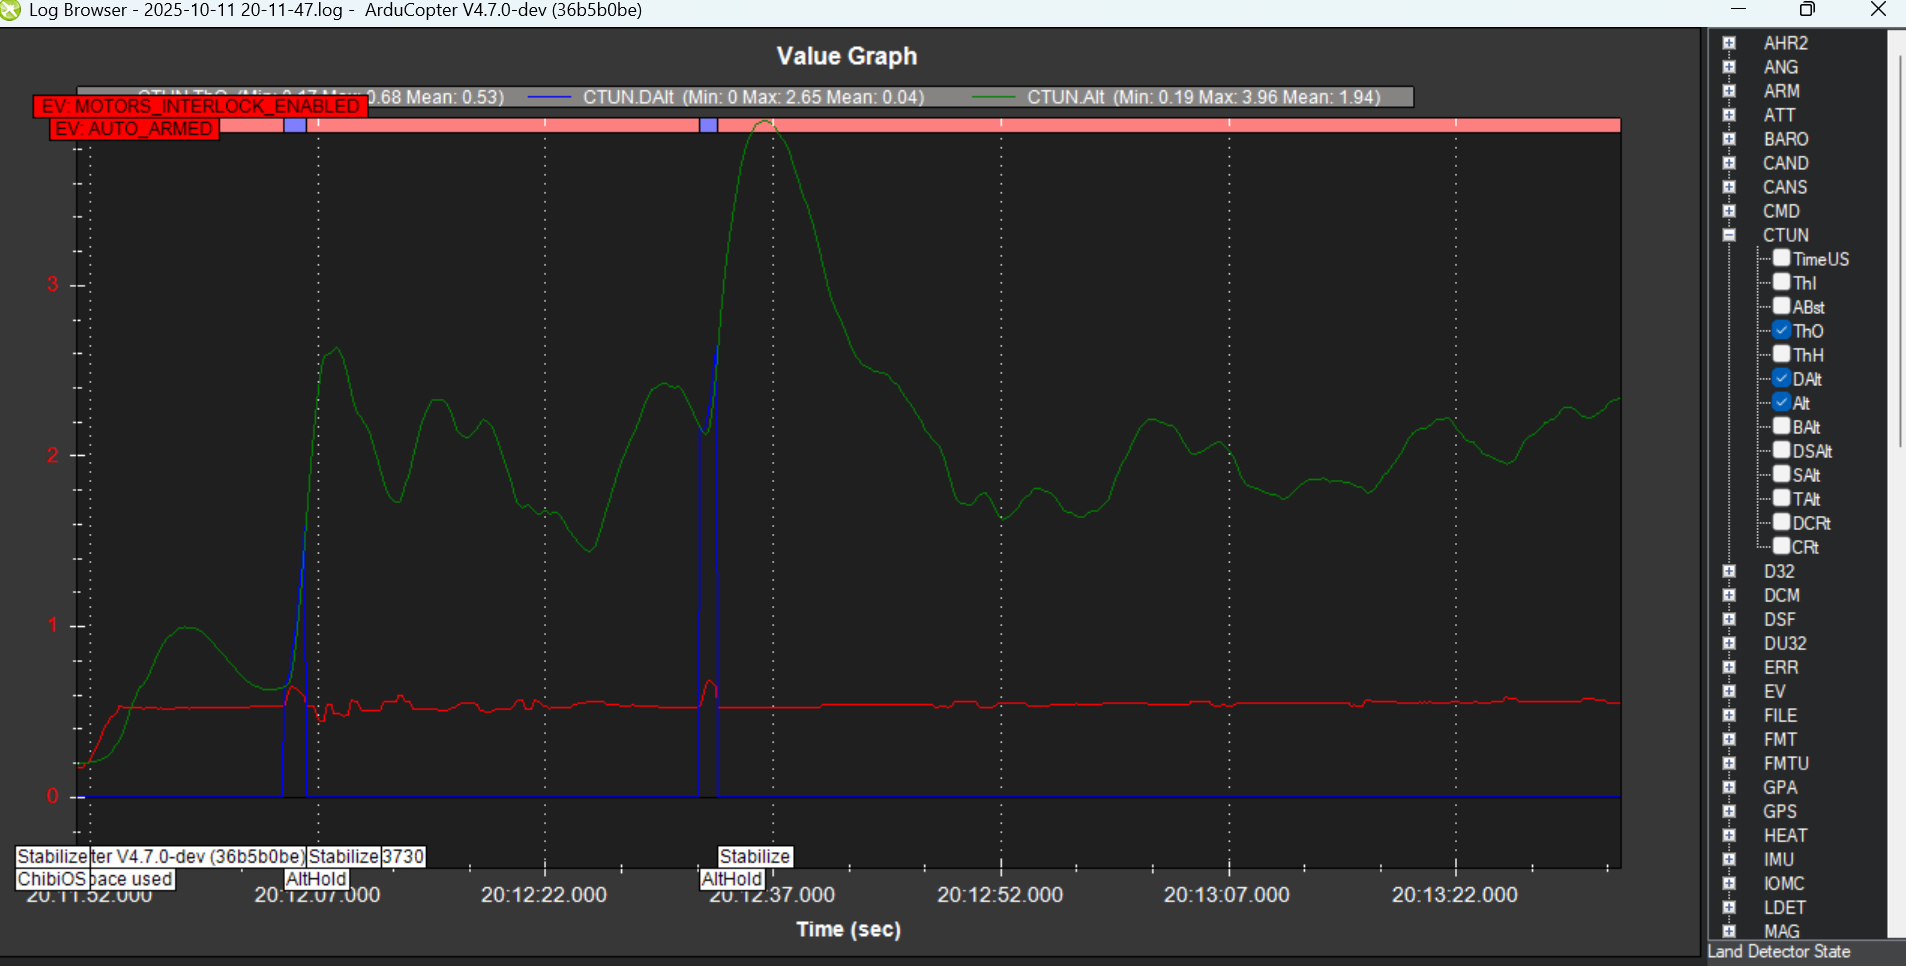Click the plus icon next to ATT
Screen dimensions: 1906x966
(1729, 115)
